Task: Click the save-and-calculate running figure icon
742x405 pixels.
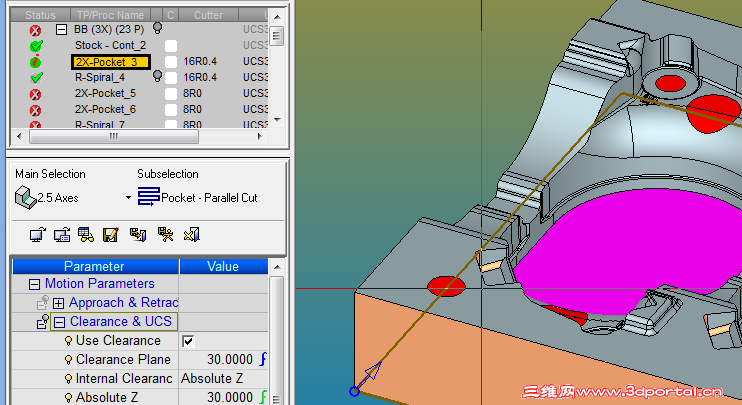Action: click(x=165, y=235)
